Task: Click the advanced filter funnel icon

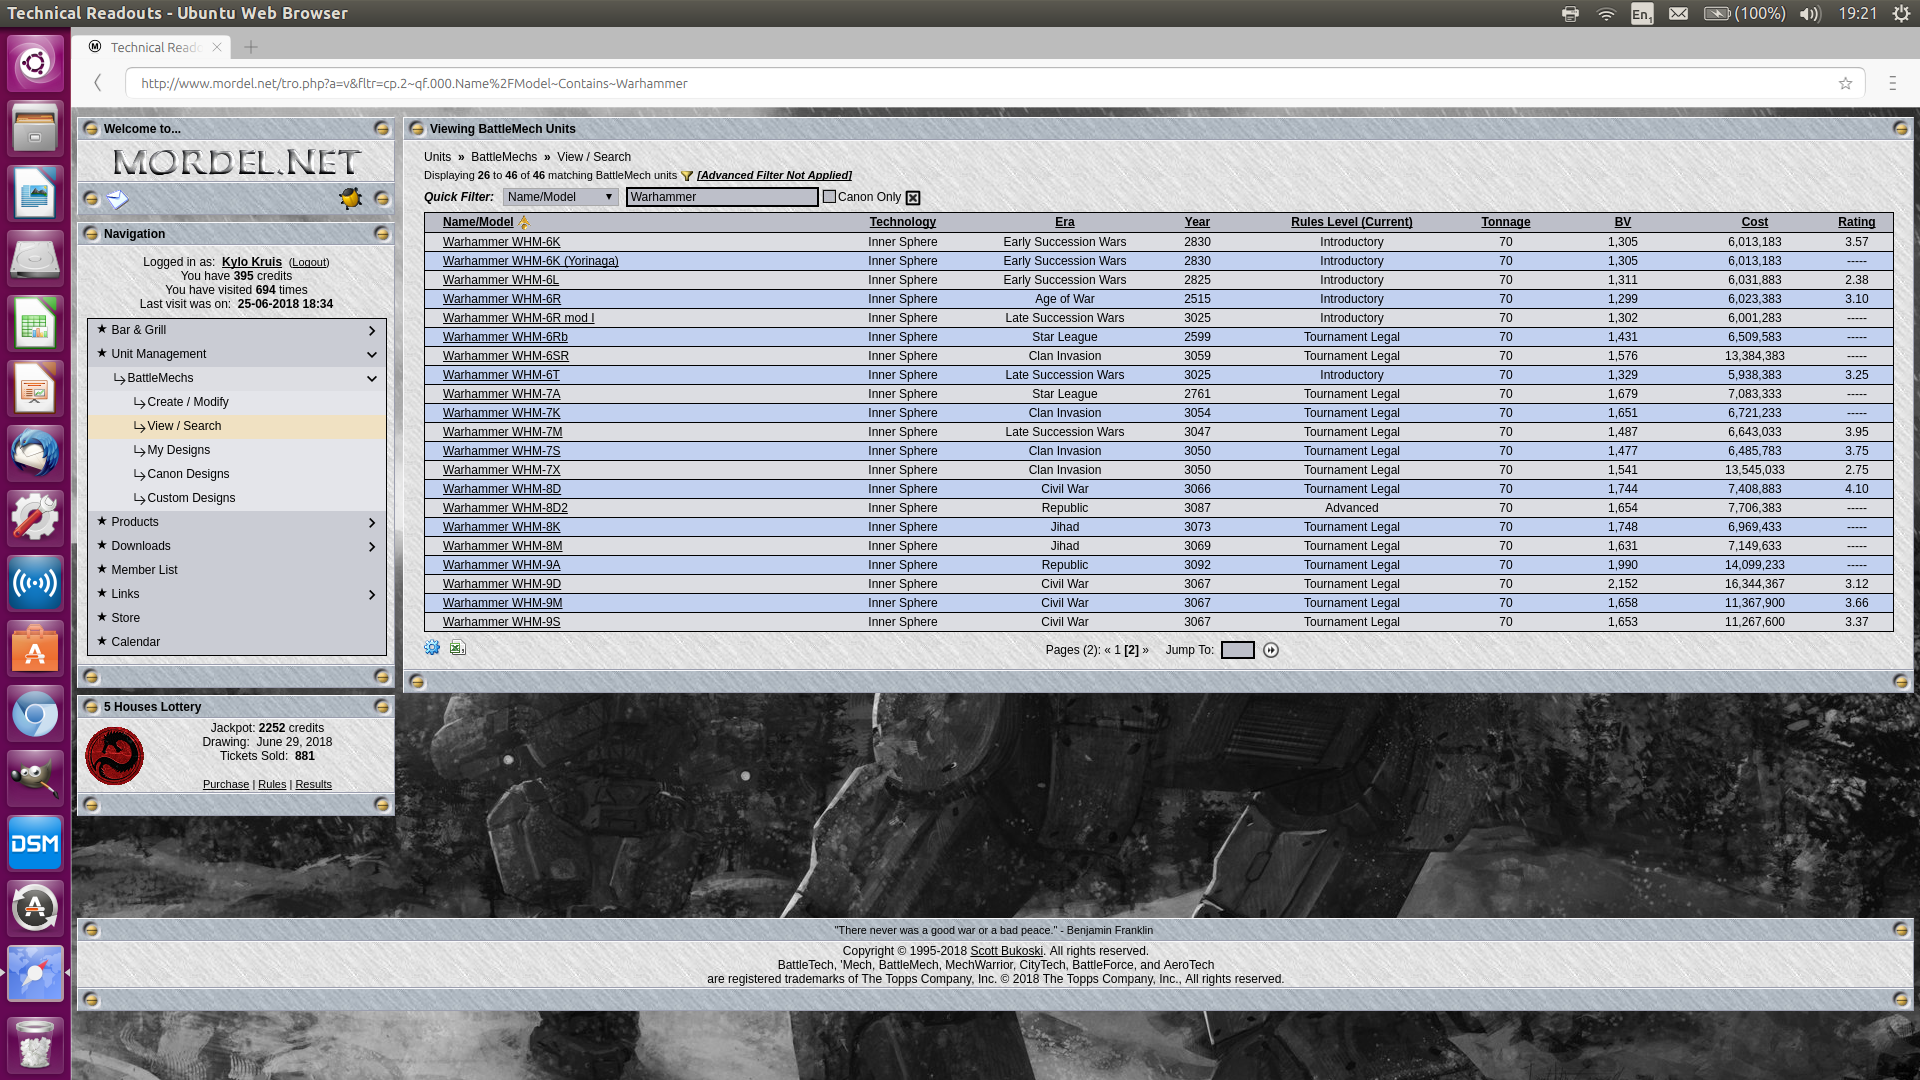Action: (x=687, y=176)
